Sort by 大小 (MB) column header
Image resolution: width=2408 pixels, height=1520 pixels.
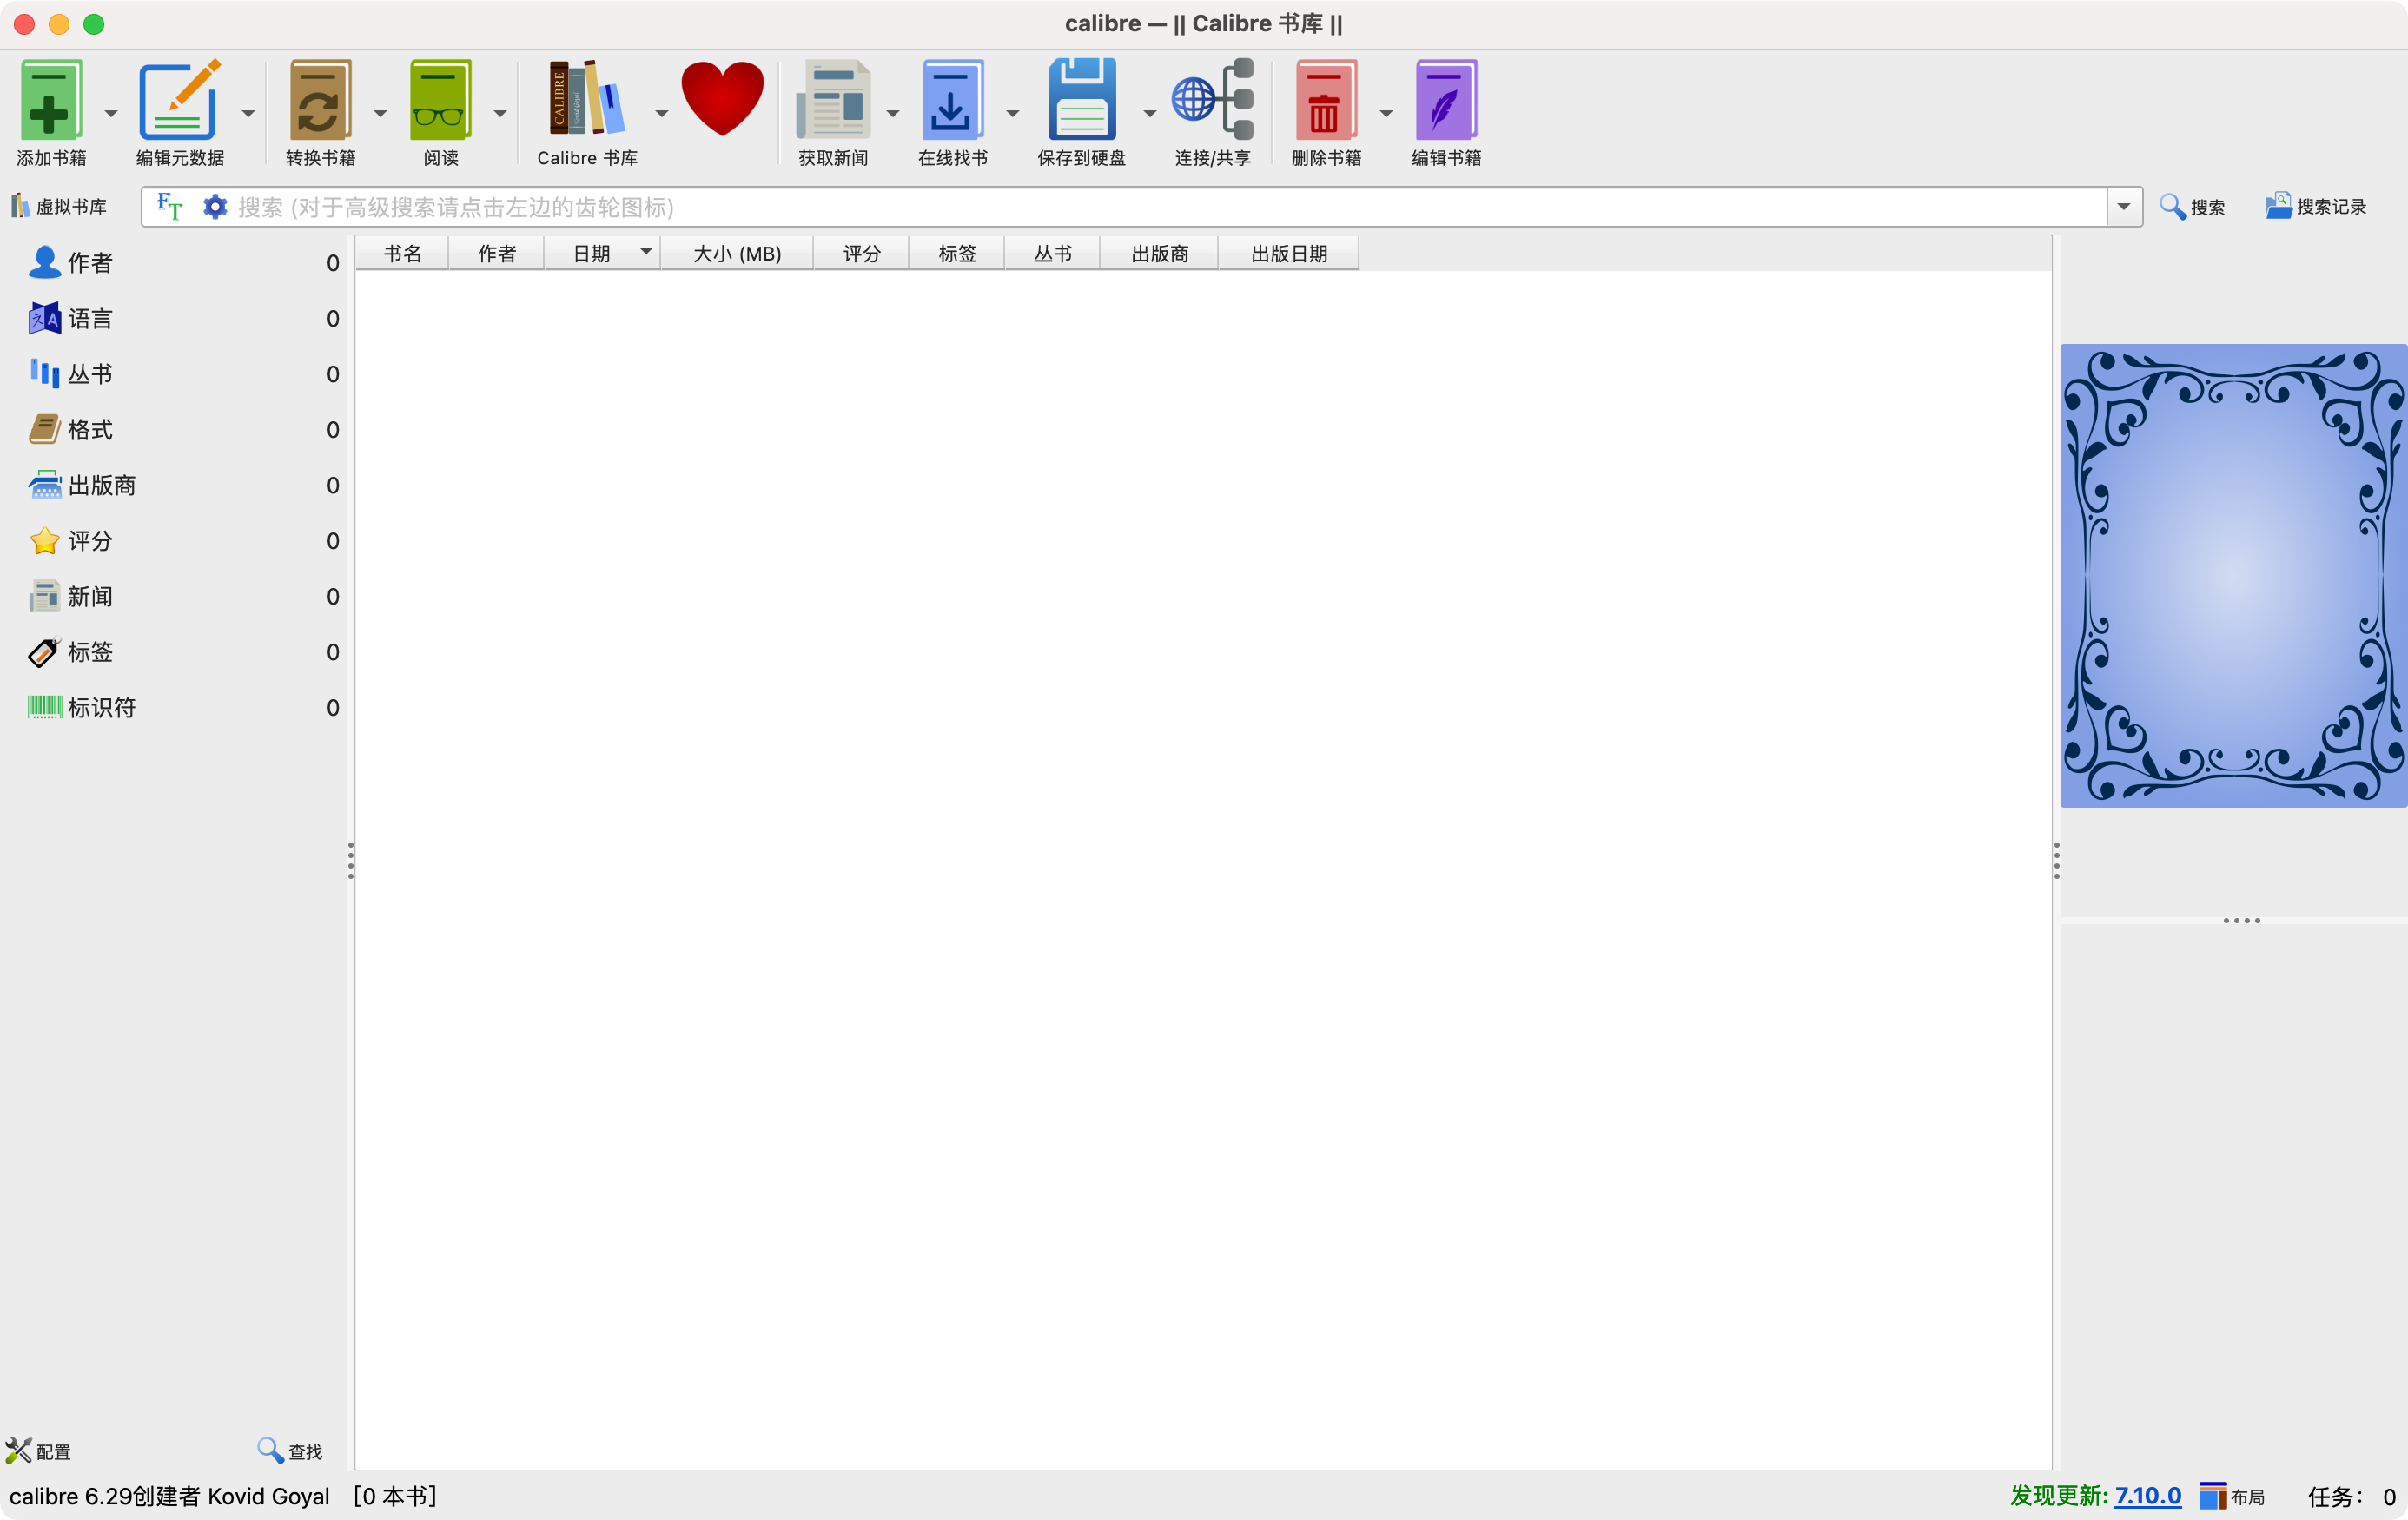(737, 254)
